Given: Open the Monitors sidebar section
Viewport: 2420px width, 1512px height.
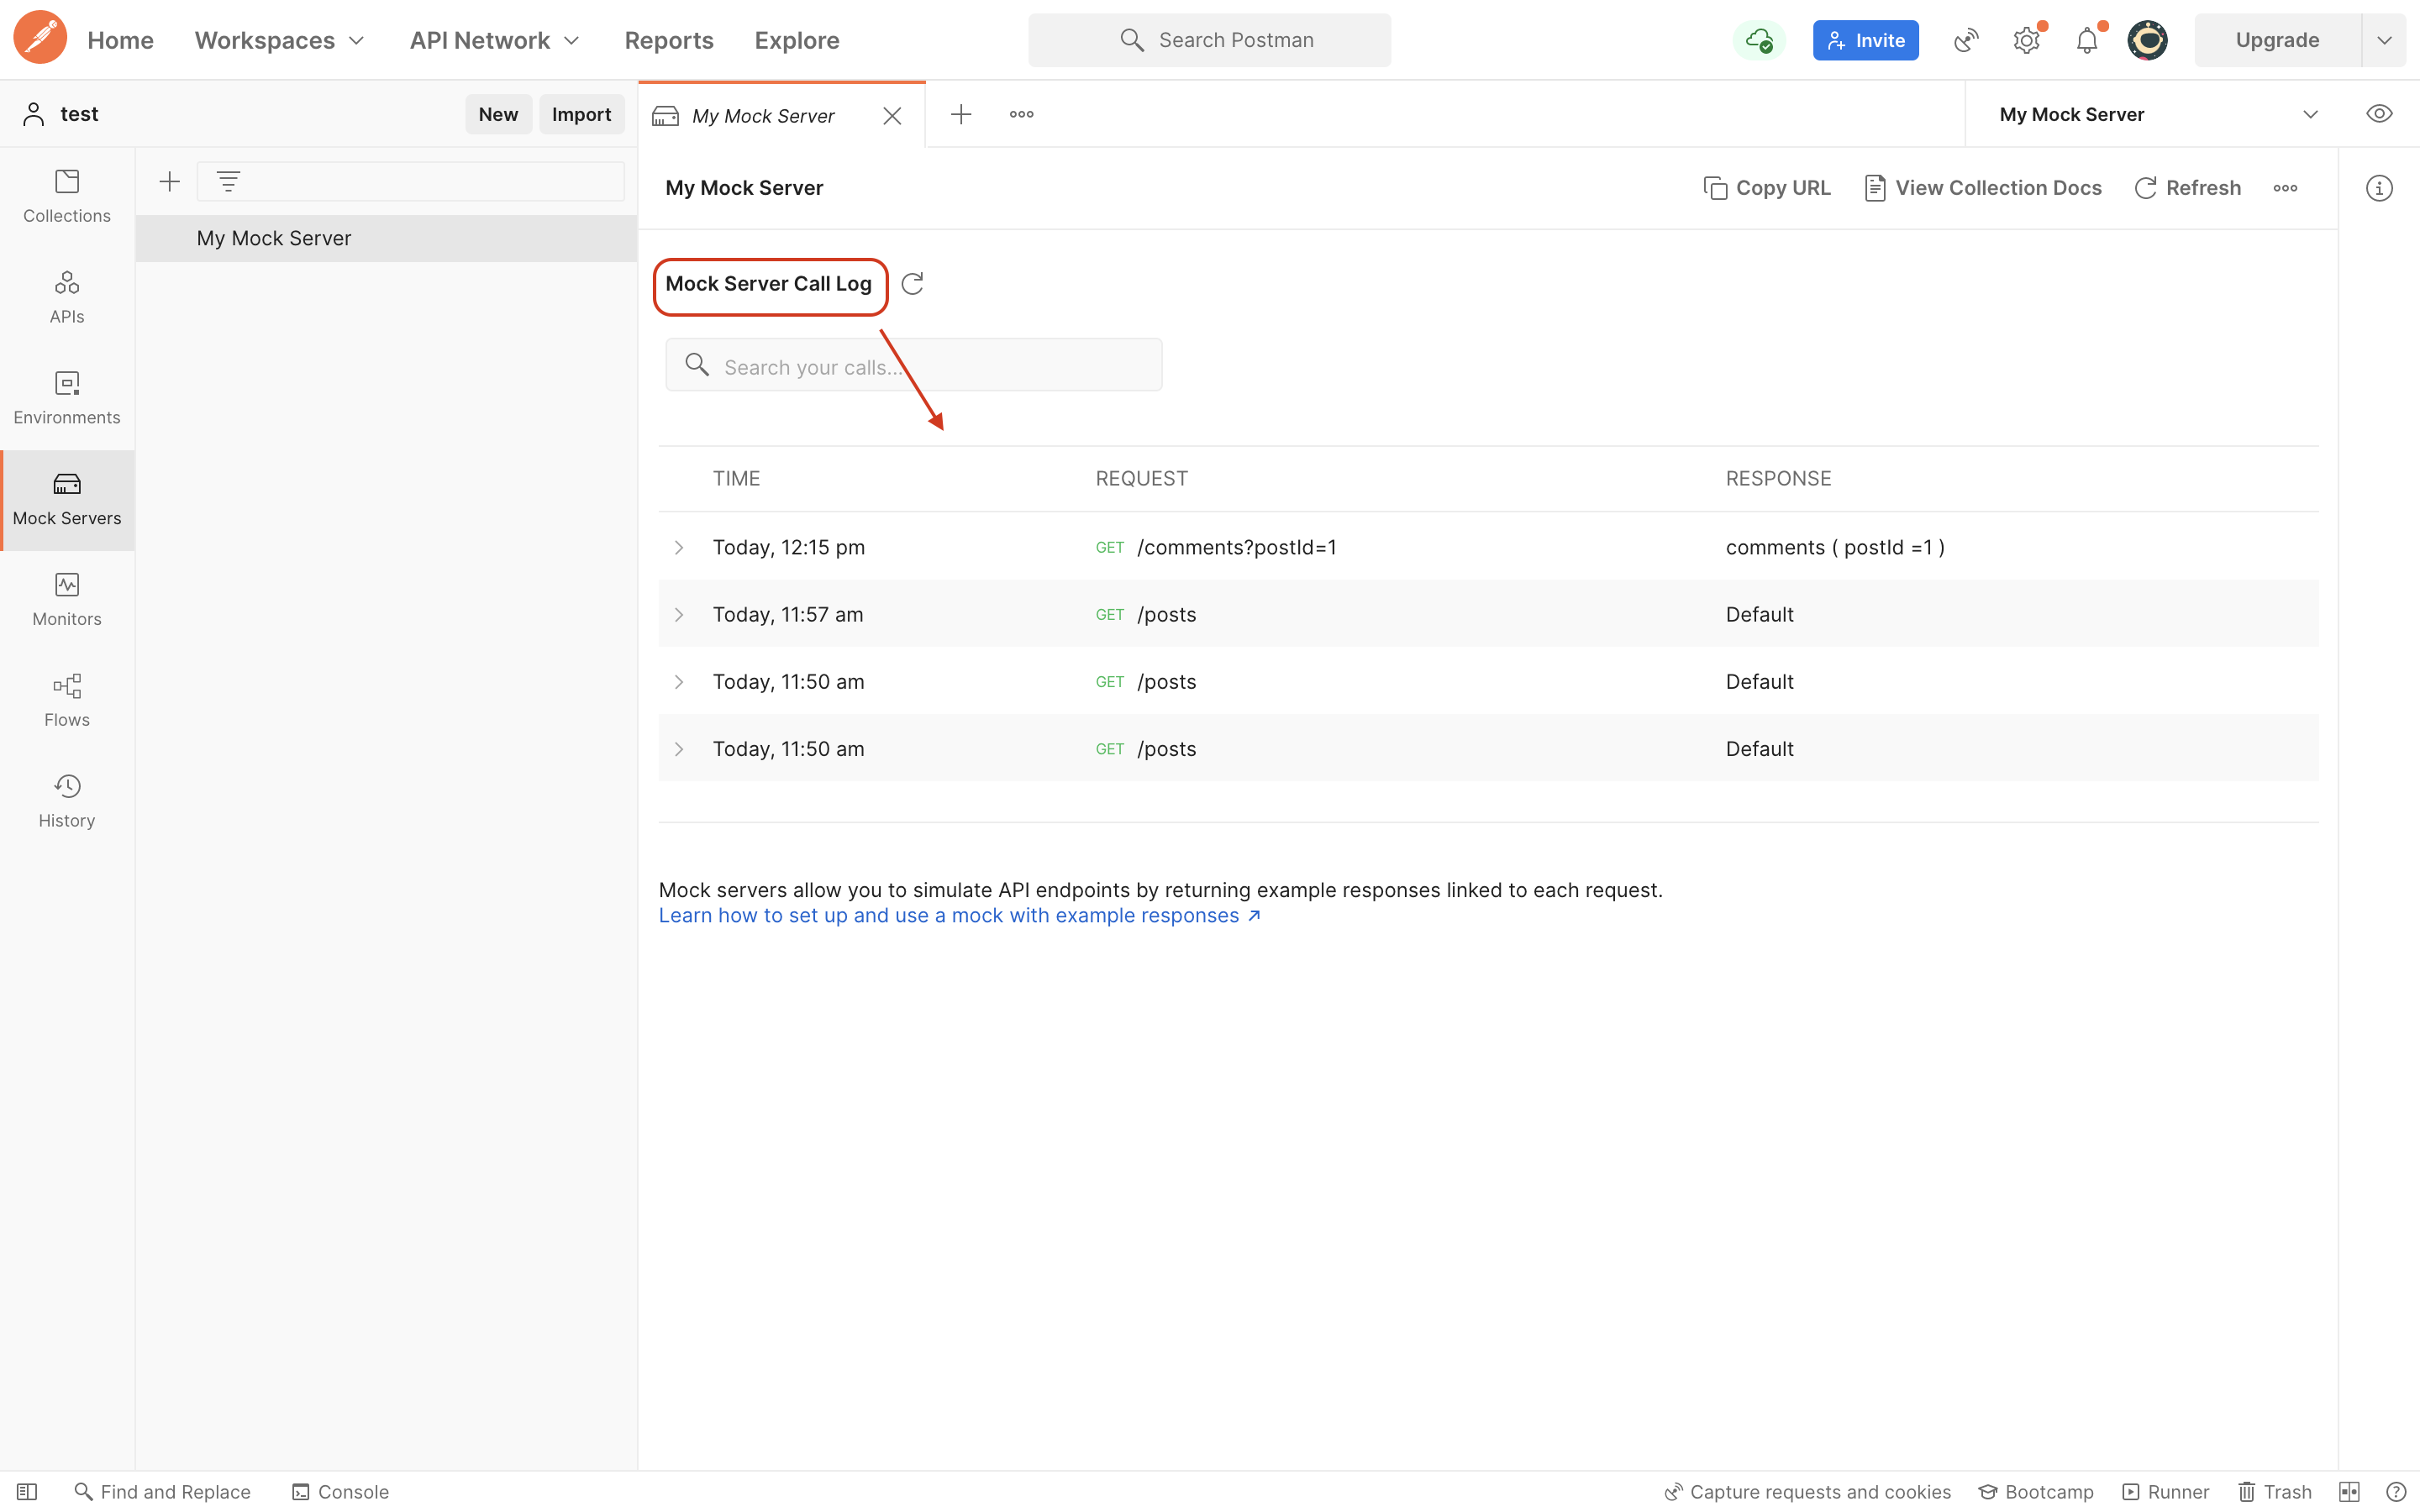Looking at the screenshot, I should click(67, 599).
